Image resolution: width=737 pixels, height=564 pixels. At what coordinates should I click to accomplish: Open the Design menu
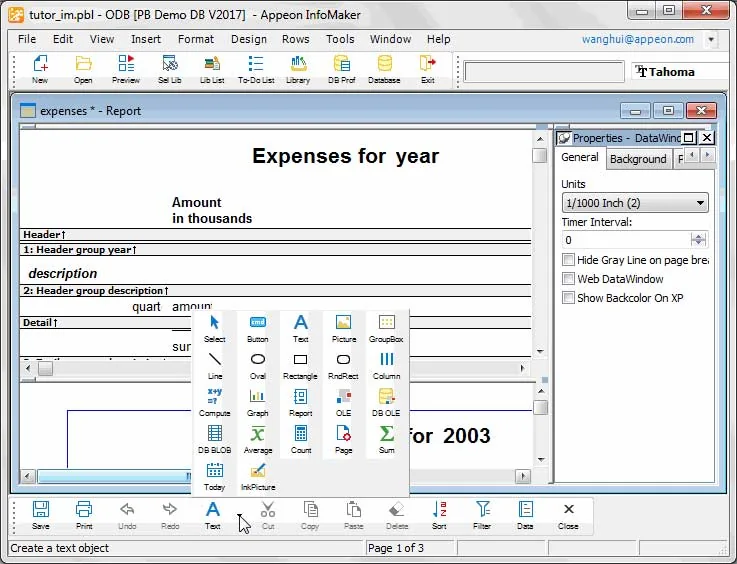click(x=249, y=39)
